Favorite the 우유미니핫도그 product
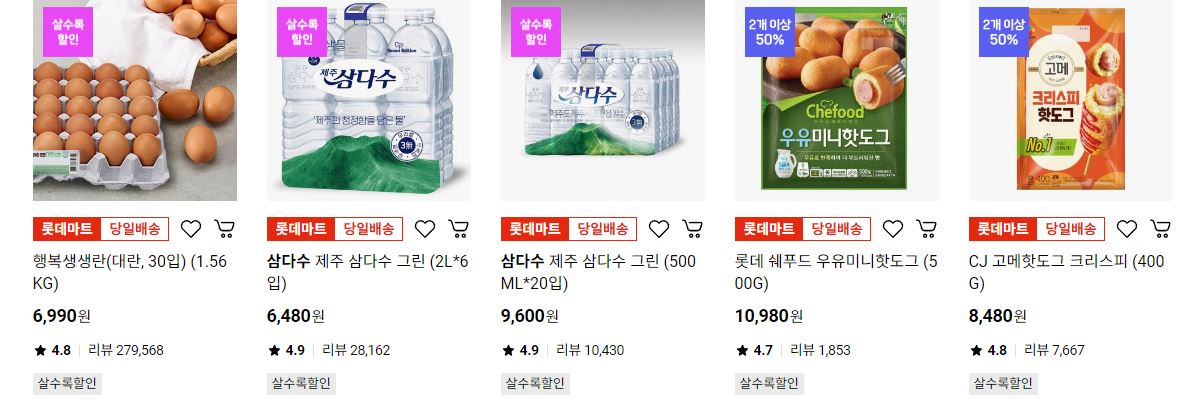 893,229
